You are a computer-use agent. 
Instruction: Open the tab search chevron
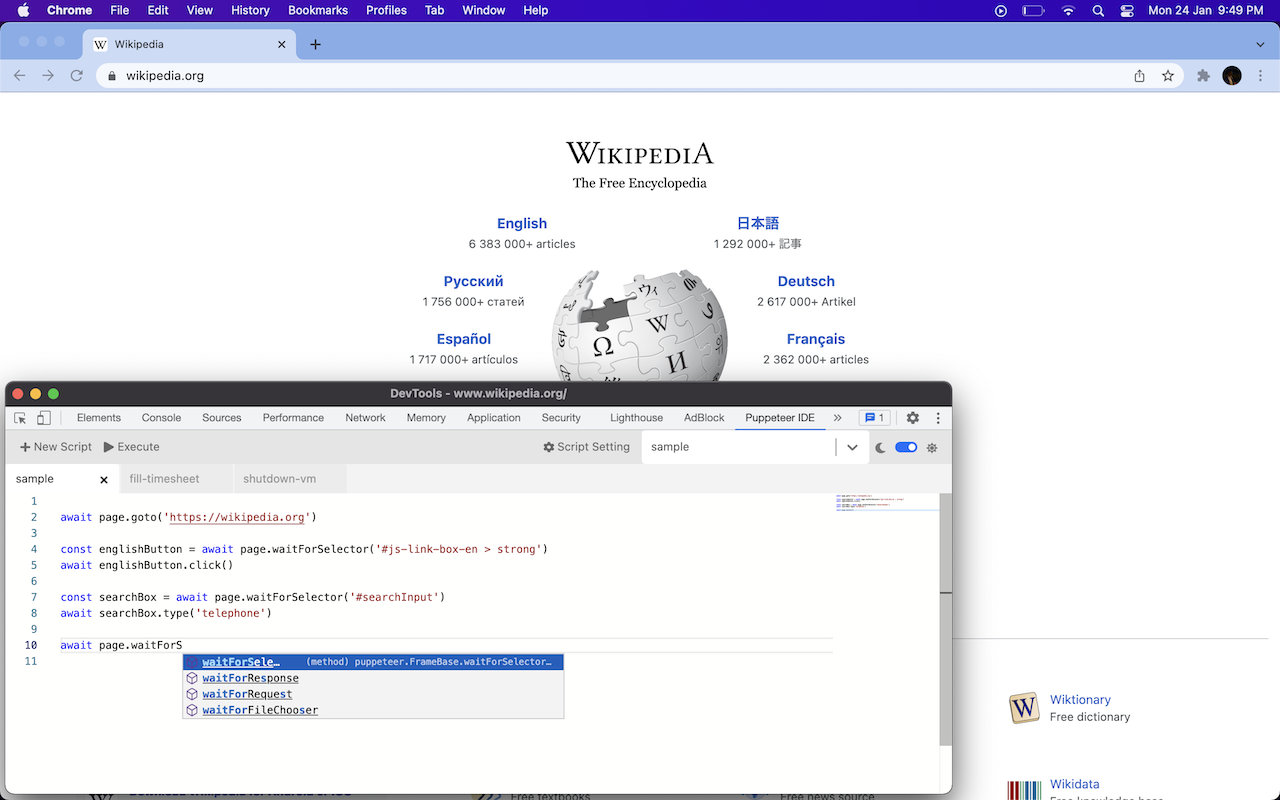pyautogui.click(x=1260, y=44)
